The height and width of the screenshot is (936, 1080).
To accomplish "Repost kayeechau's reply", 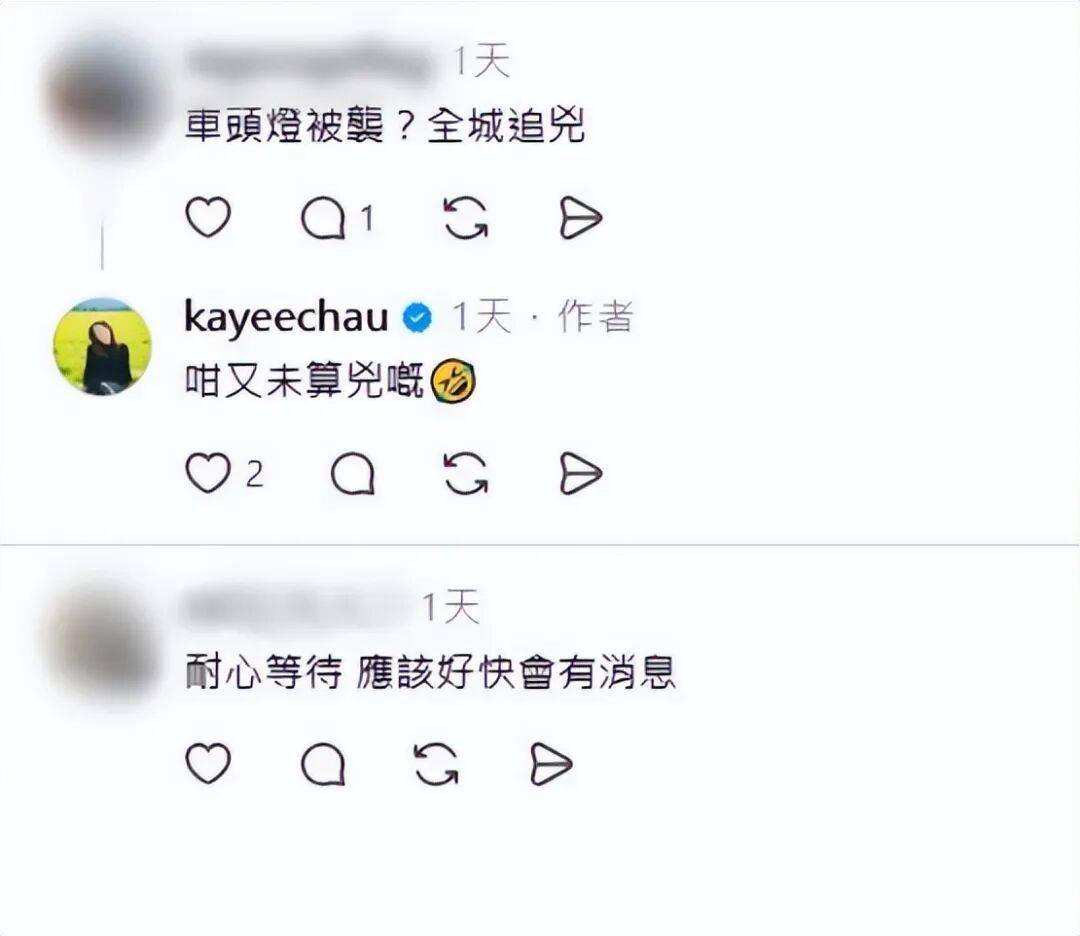I will [466, 474].
